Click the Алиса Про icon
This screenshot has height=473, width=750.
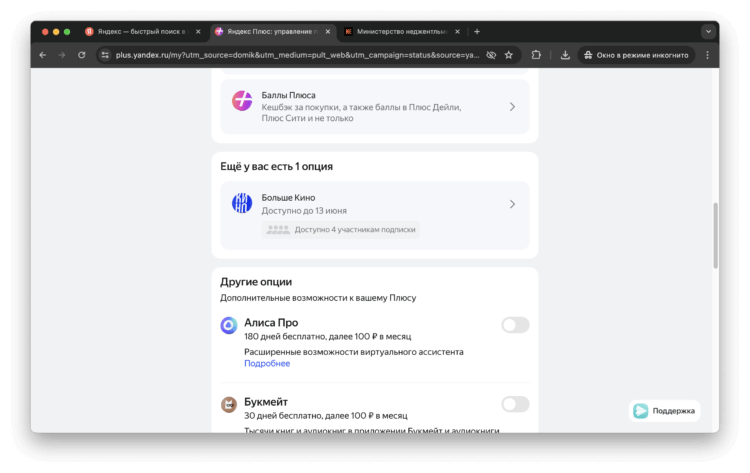point(229,325)
